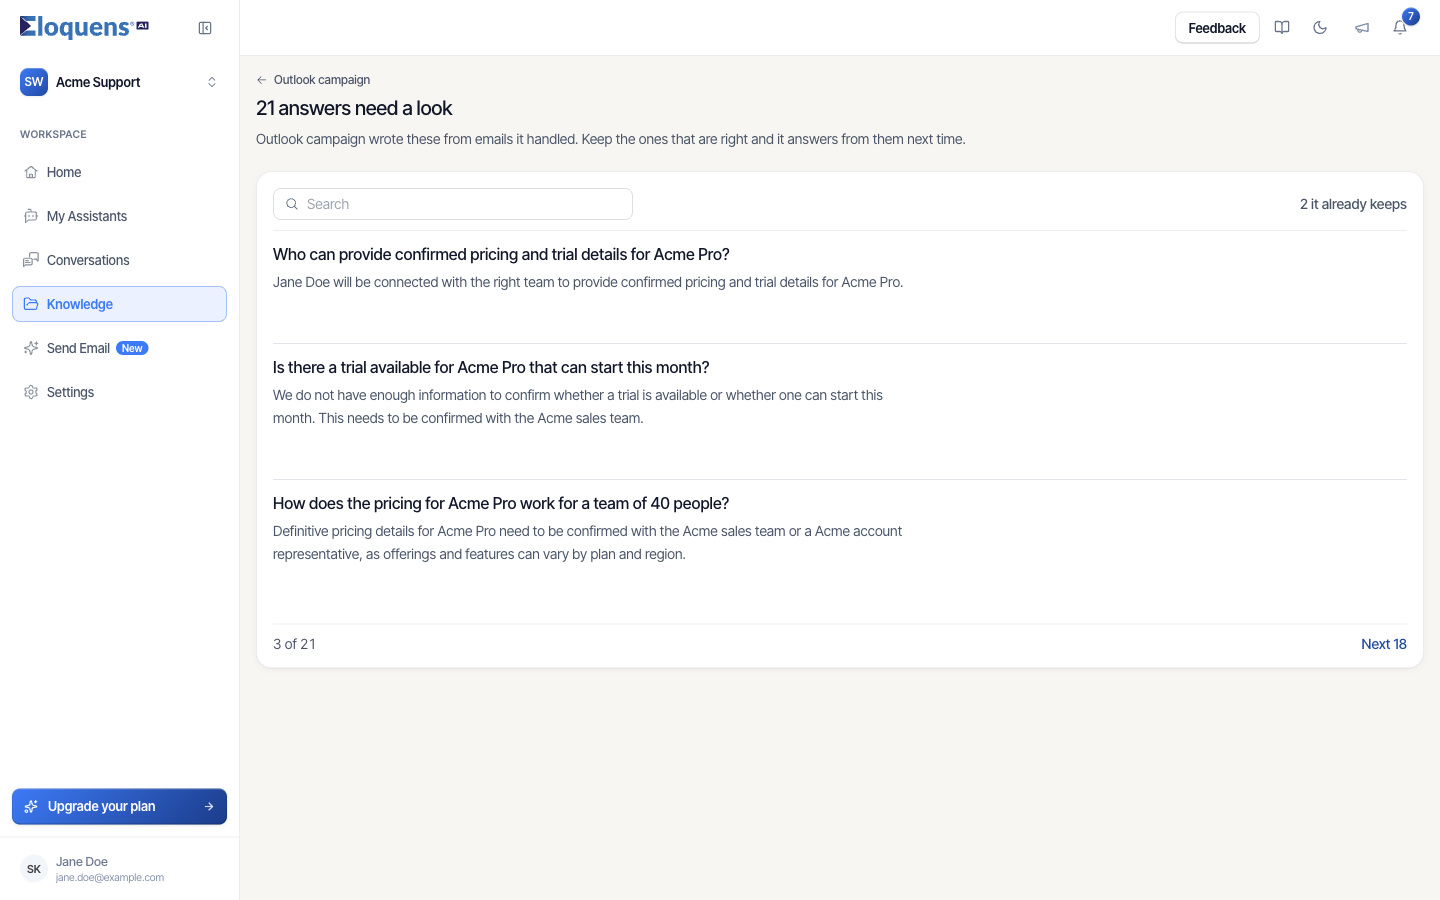Image resolution: width=1440 pixels, height=900 pixels.
Task: Open the documentation book icon
Action: [1282, 28]
